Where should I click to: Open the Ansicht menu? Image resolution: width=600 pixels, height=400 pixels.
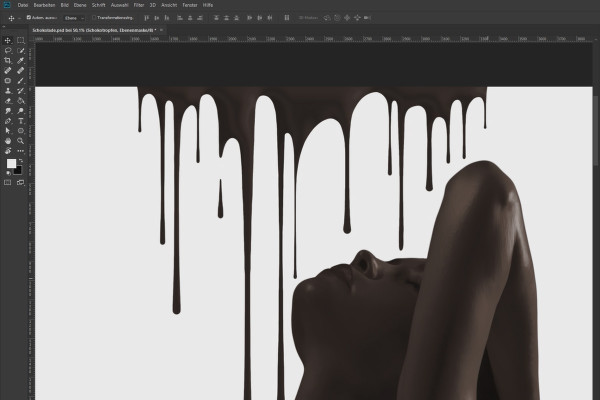pyautogui.click(x=169, y=5)
